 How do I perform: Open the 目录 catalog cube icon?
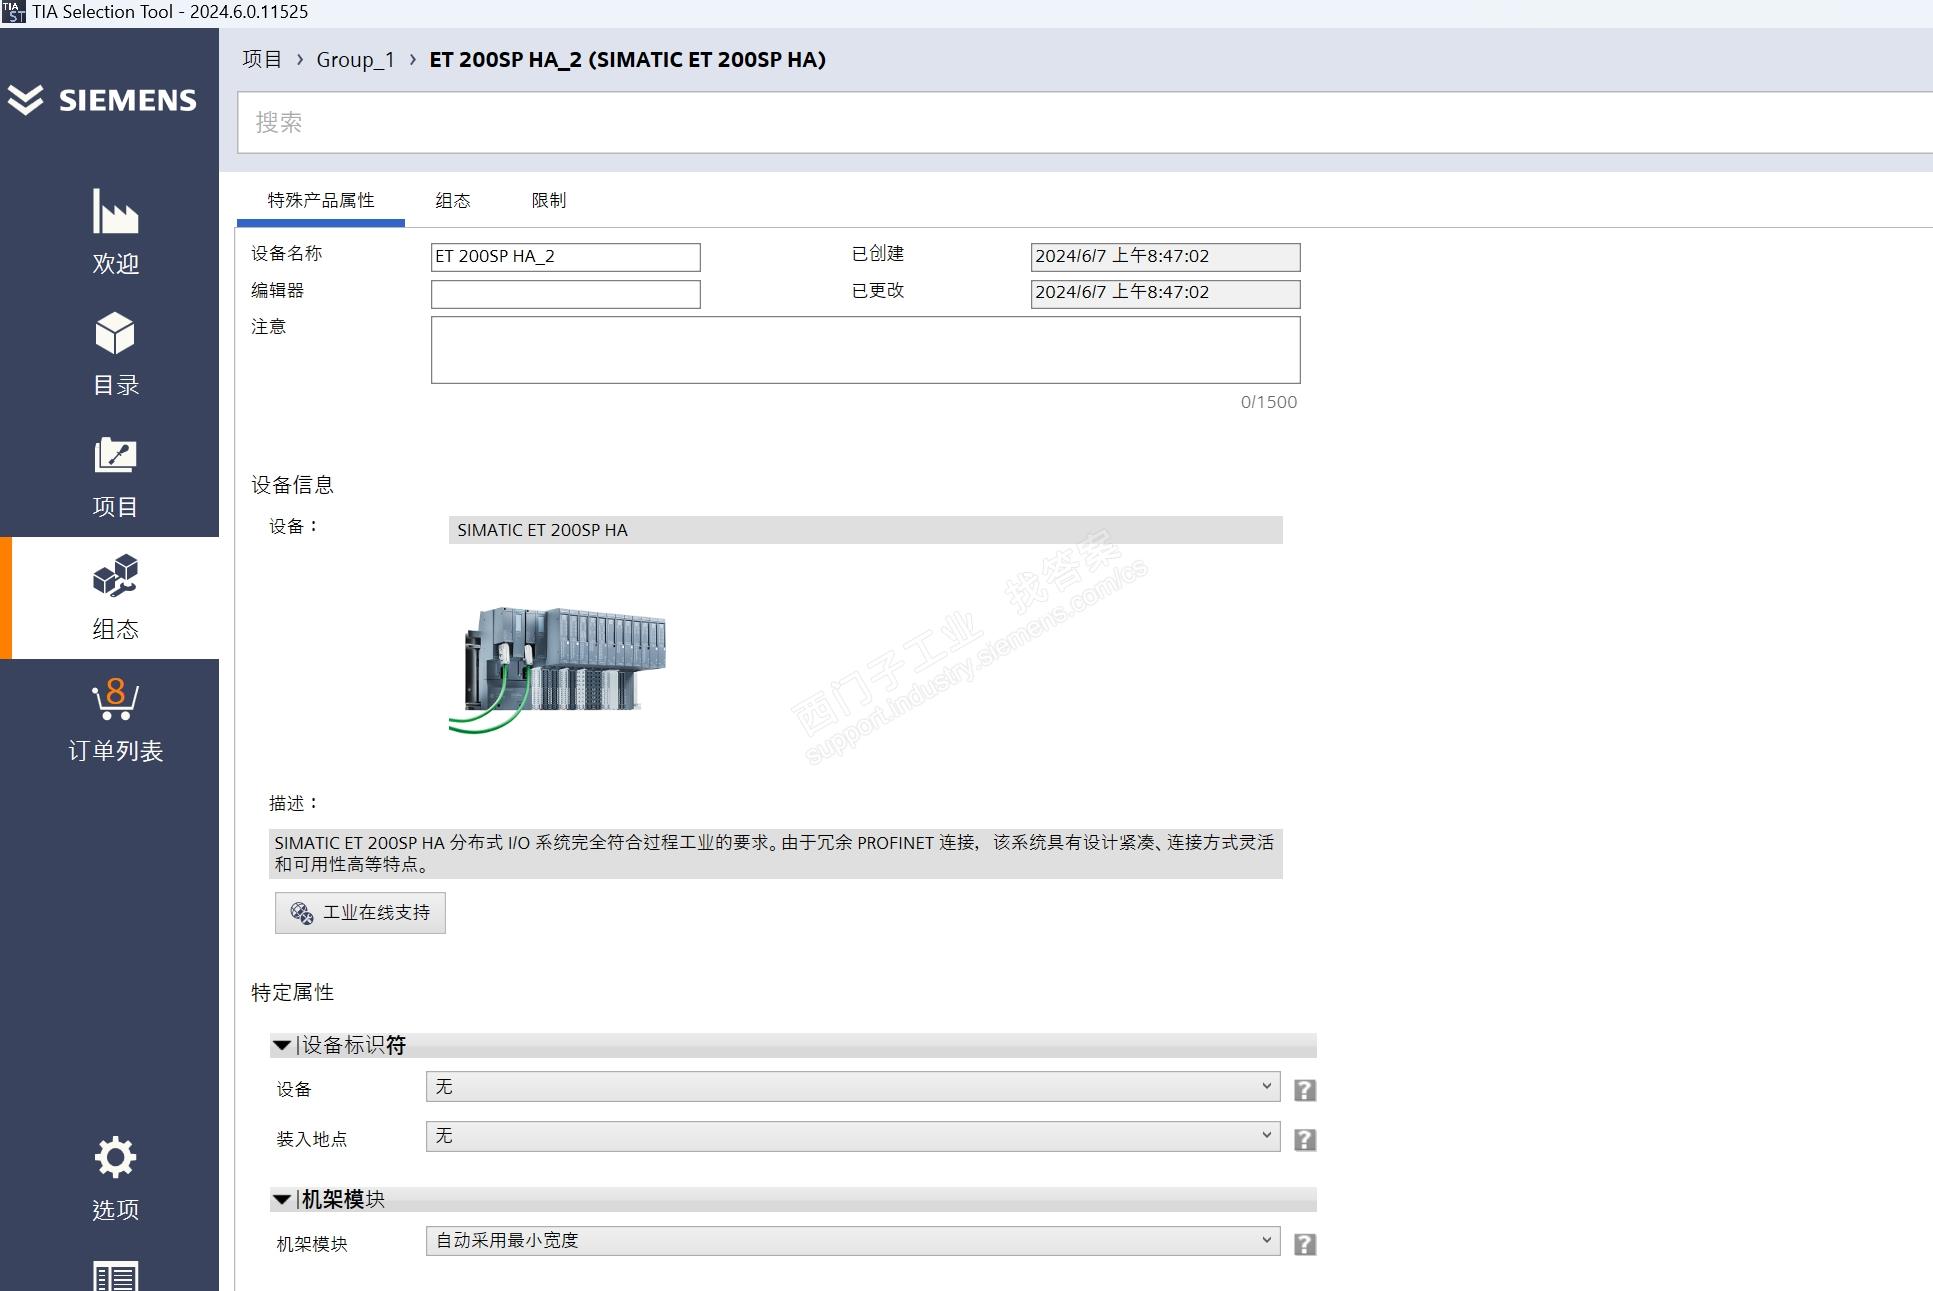coord(115,334)
